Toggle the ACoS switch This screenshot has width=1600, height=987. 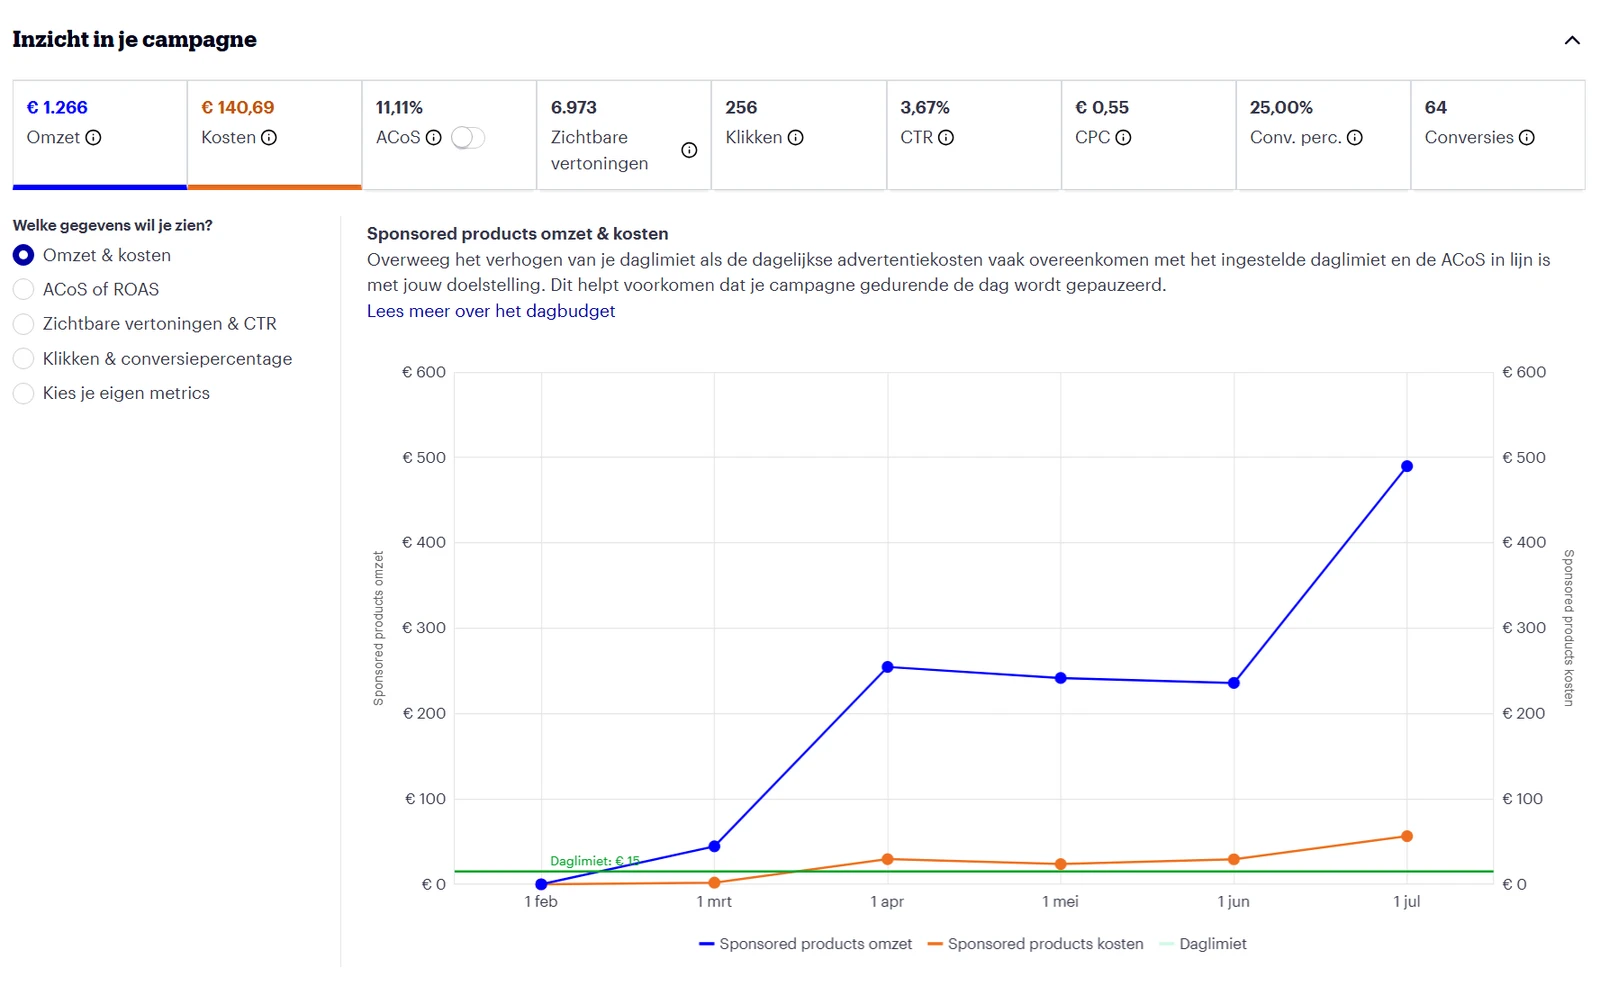click(467, 138)
